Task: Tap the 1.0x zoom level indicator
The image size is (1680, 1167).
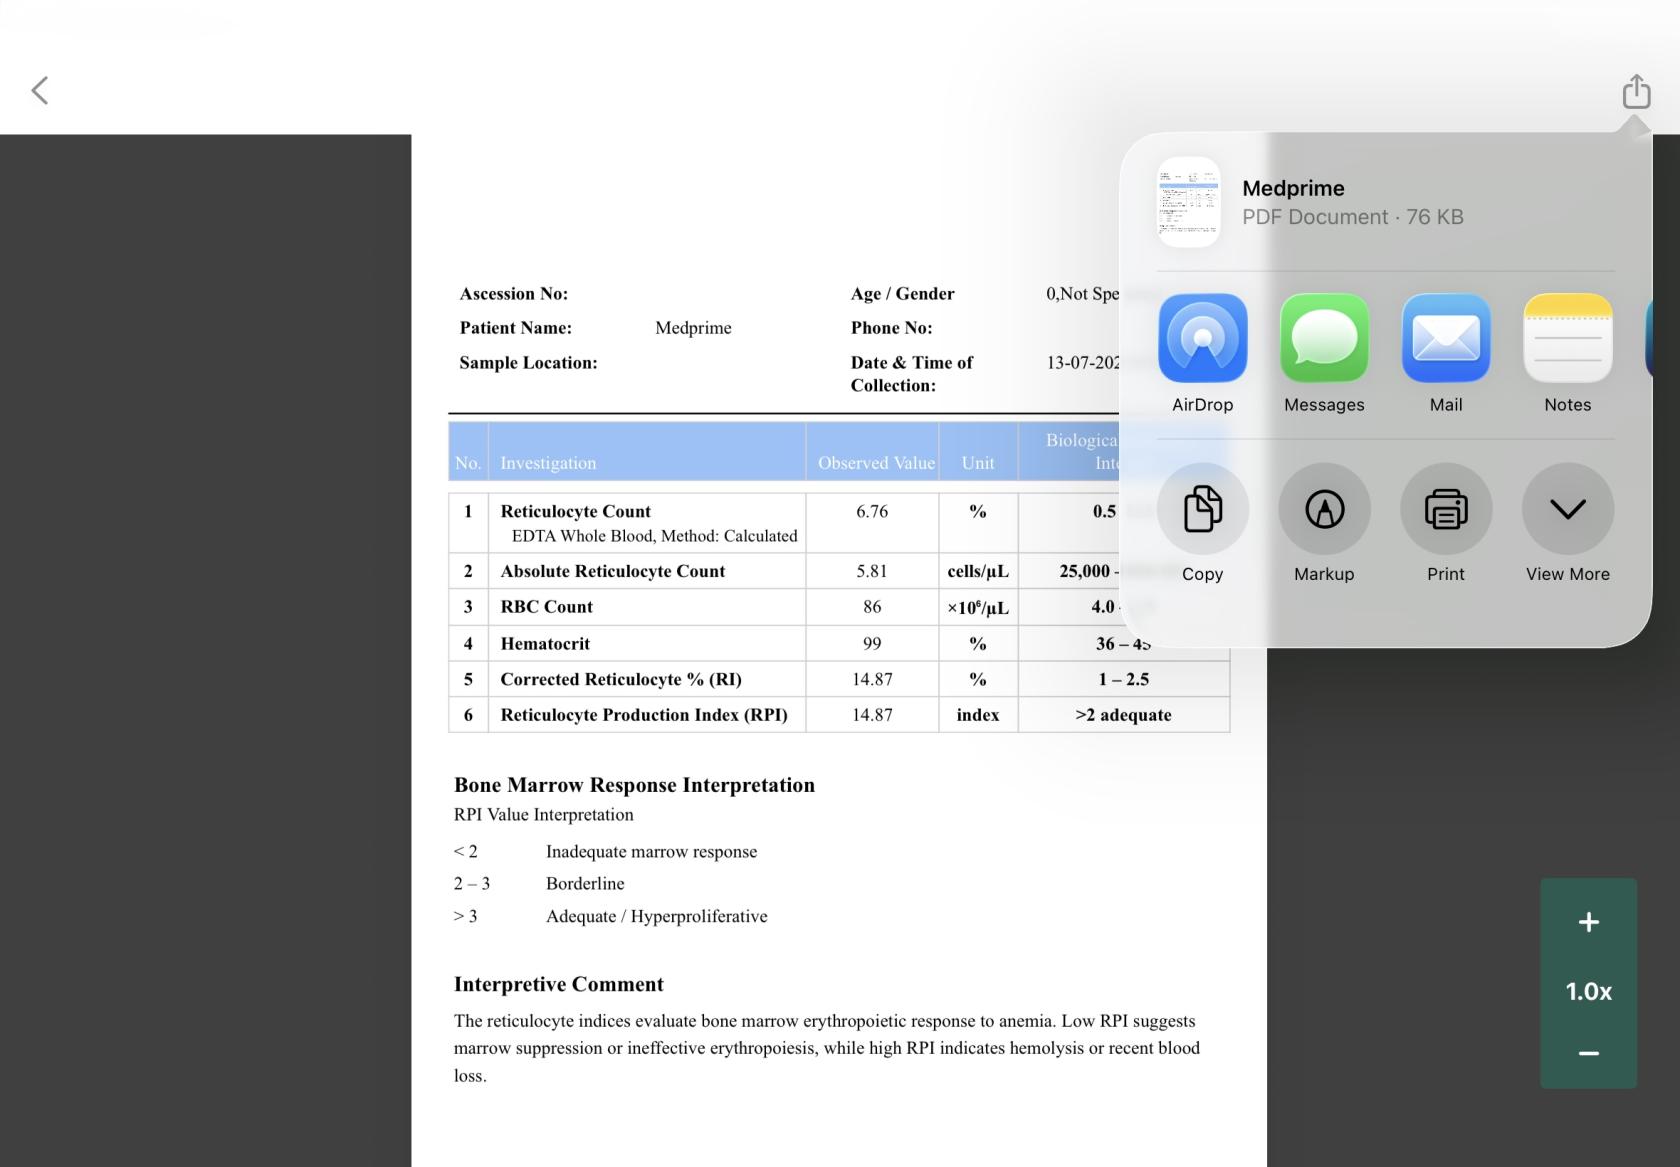Action: pyautogui.click(x=1588, y=991)
